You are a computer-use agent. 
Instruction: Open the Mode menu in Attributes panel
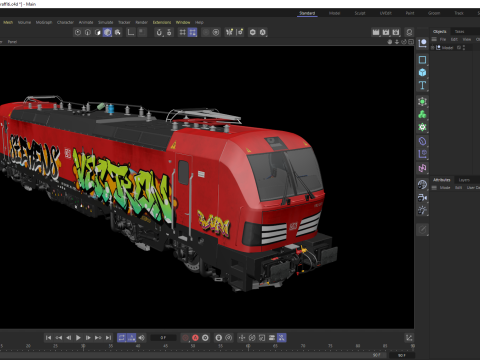(445, 188)
